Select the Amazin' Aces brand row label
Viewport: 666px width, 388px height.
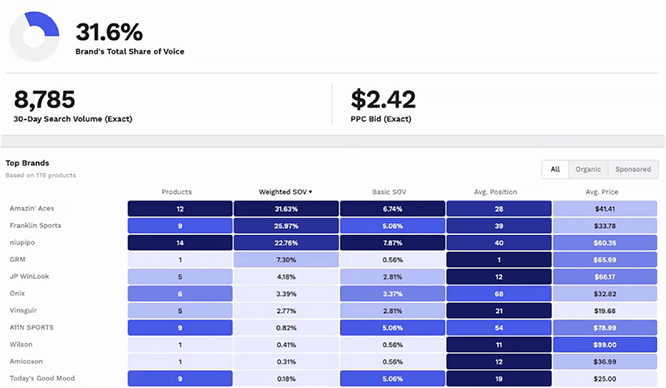32,208
